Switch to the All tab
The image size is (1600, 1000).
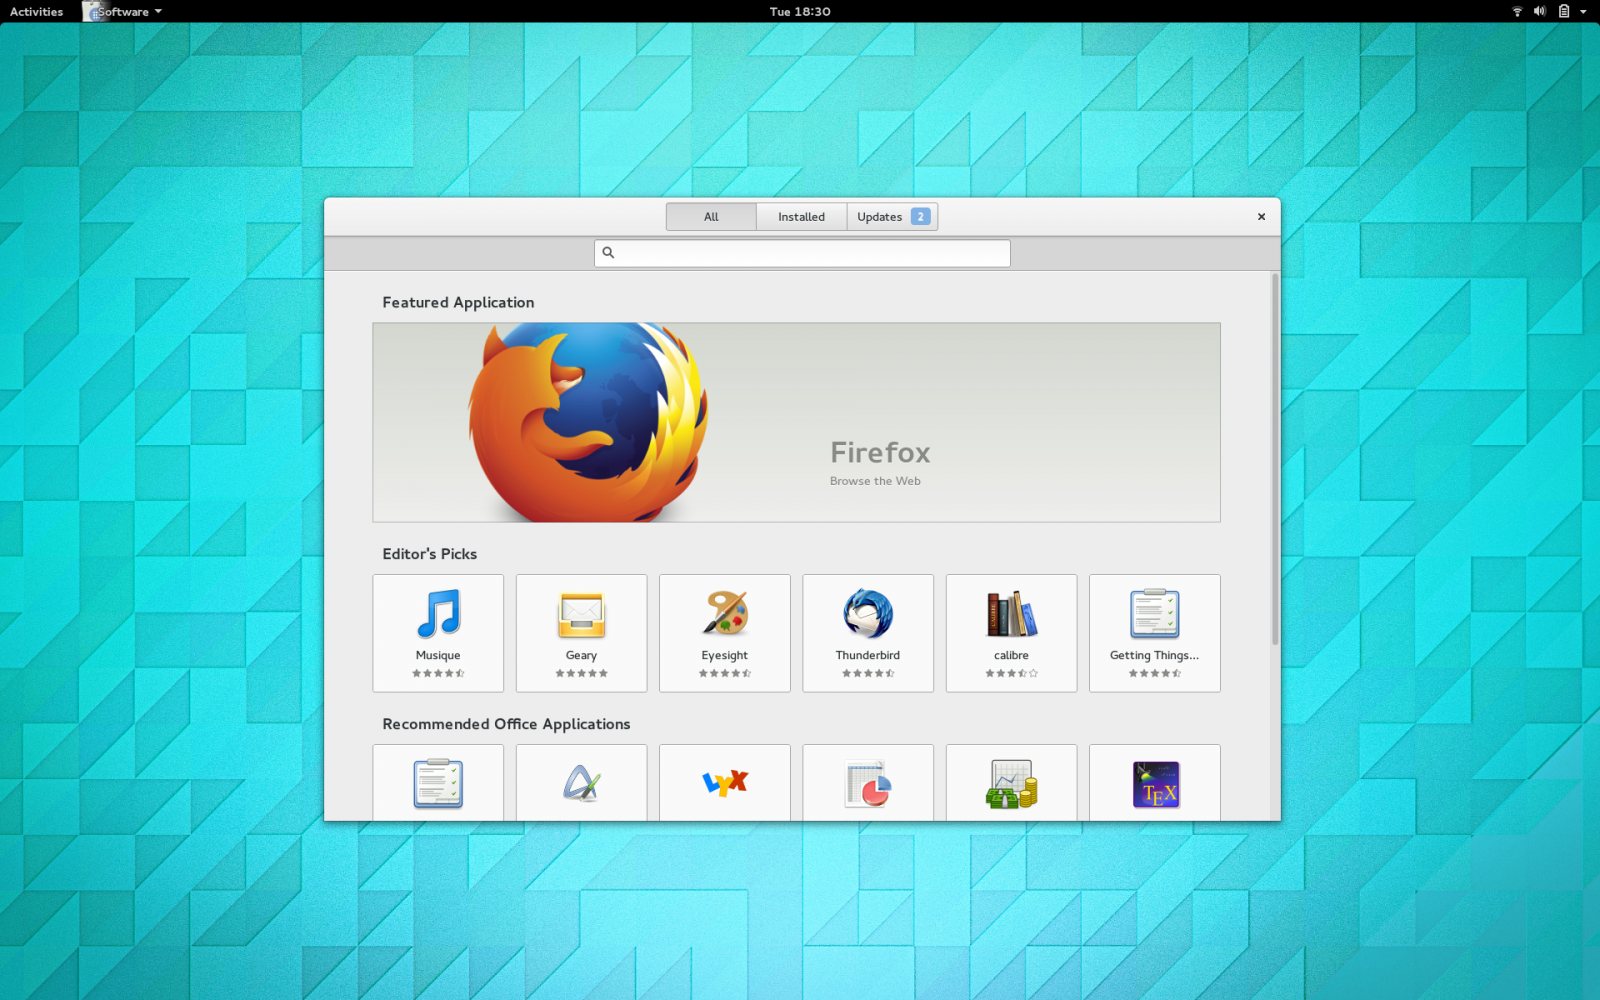point(711,217)
